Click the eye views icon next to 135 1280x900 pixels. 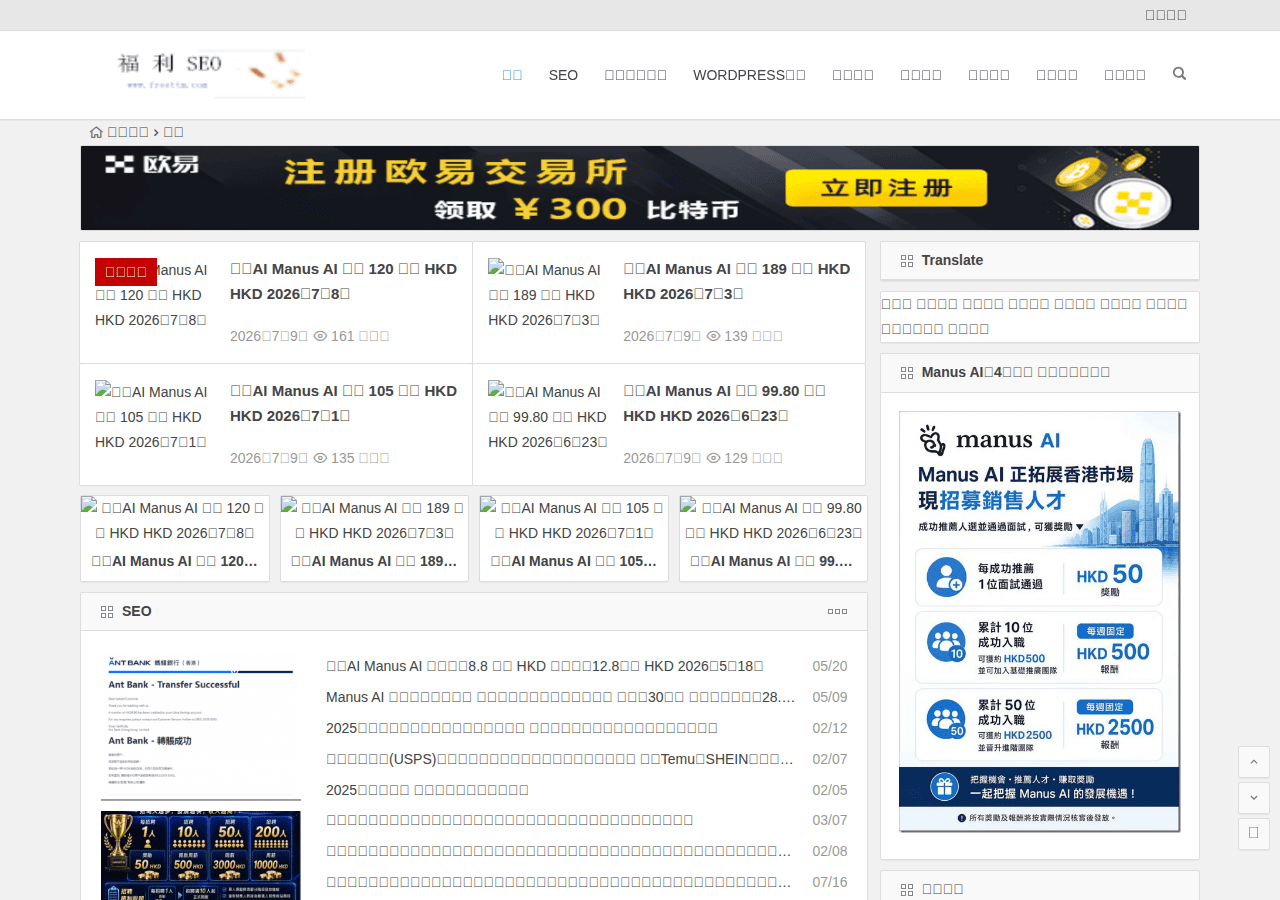pos(320,458)
